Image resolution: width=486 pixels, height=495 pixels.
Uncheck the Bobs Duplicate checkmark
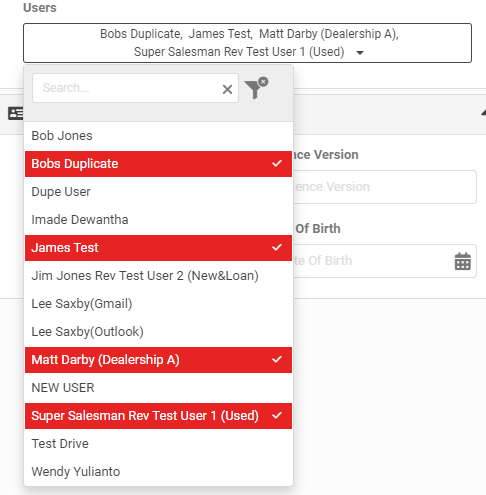(x=277, y=164)
